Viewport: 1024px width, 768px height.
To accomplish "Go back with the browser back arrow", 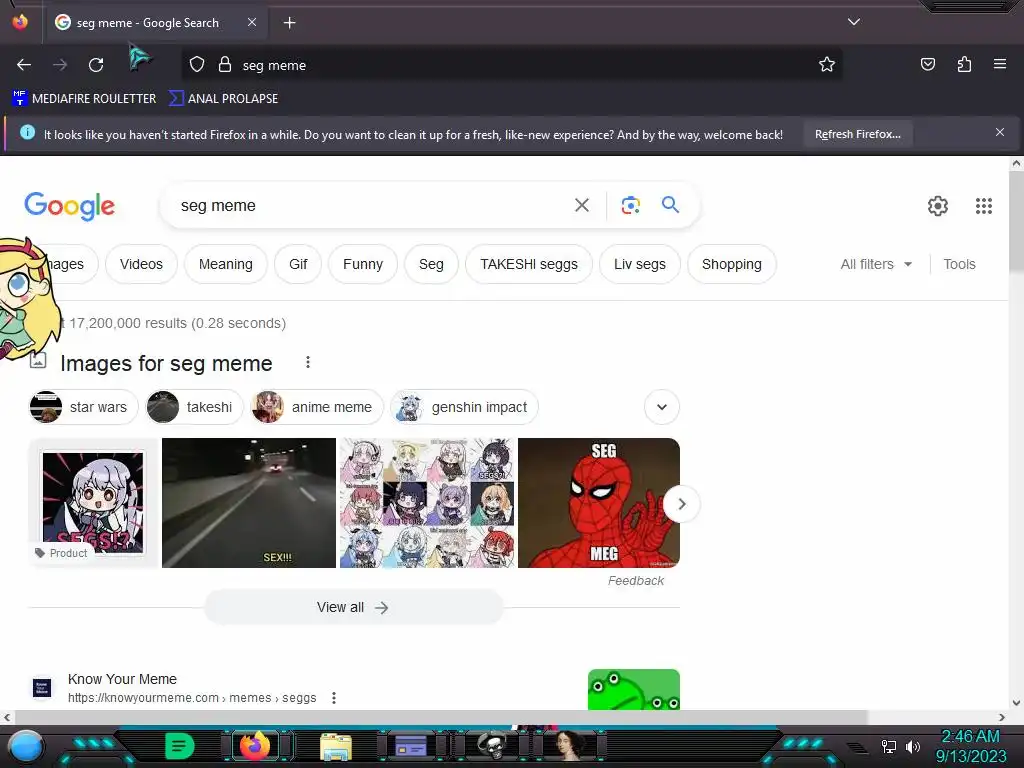I will click(24, 65).
